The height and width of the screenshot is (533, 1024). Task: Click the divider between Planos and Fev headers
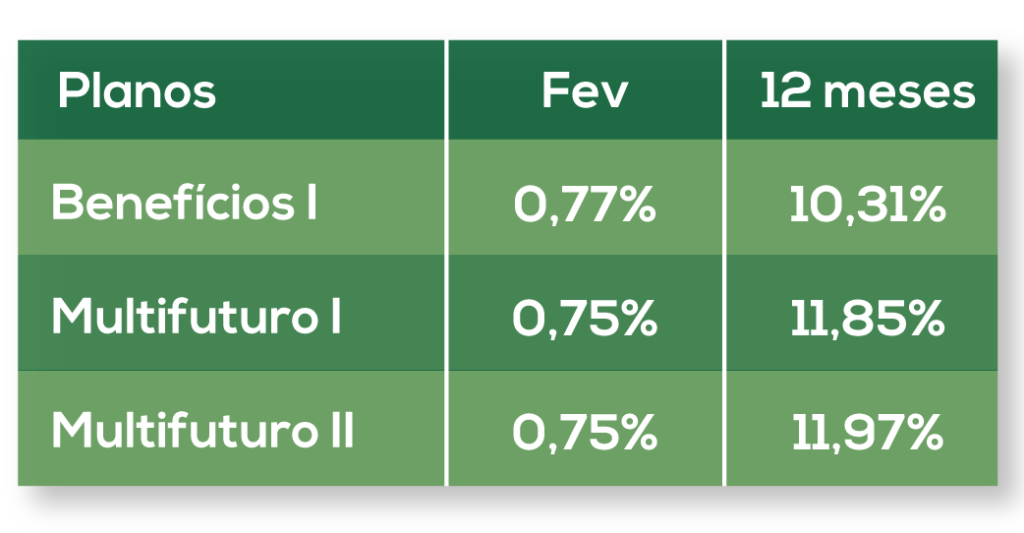point(446,90)
